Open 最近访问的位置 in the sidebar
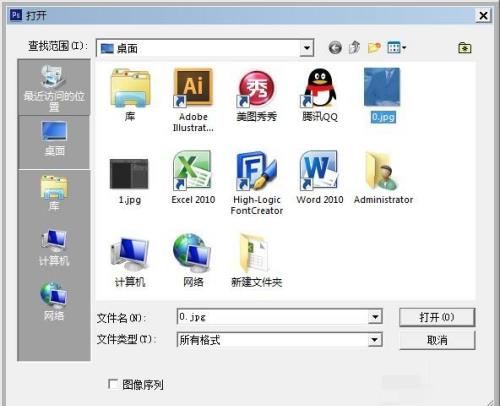The image size is (500, 406). [54, 88]
